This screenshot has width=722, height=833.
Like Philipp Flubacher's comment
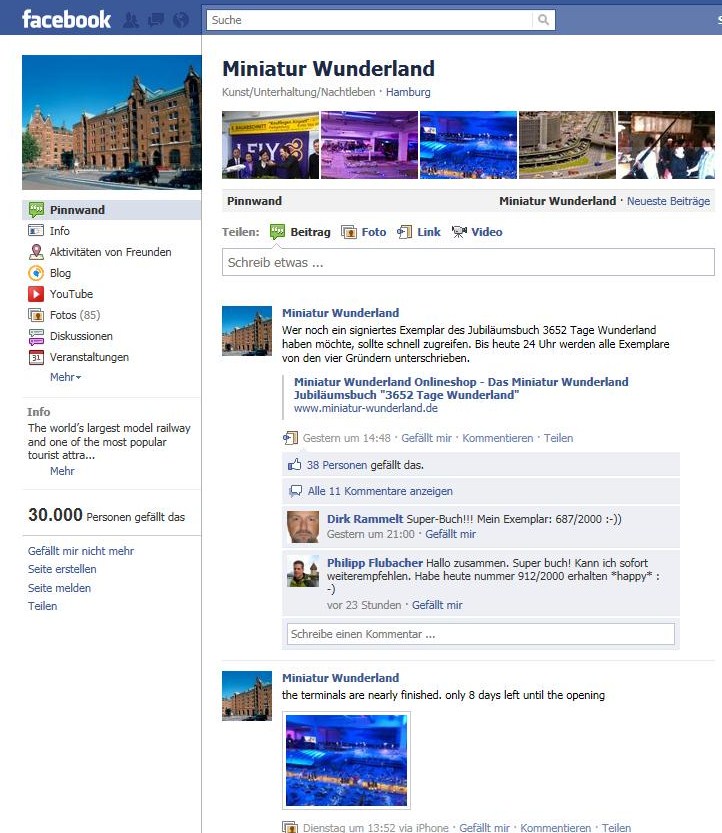437,605
